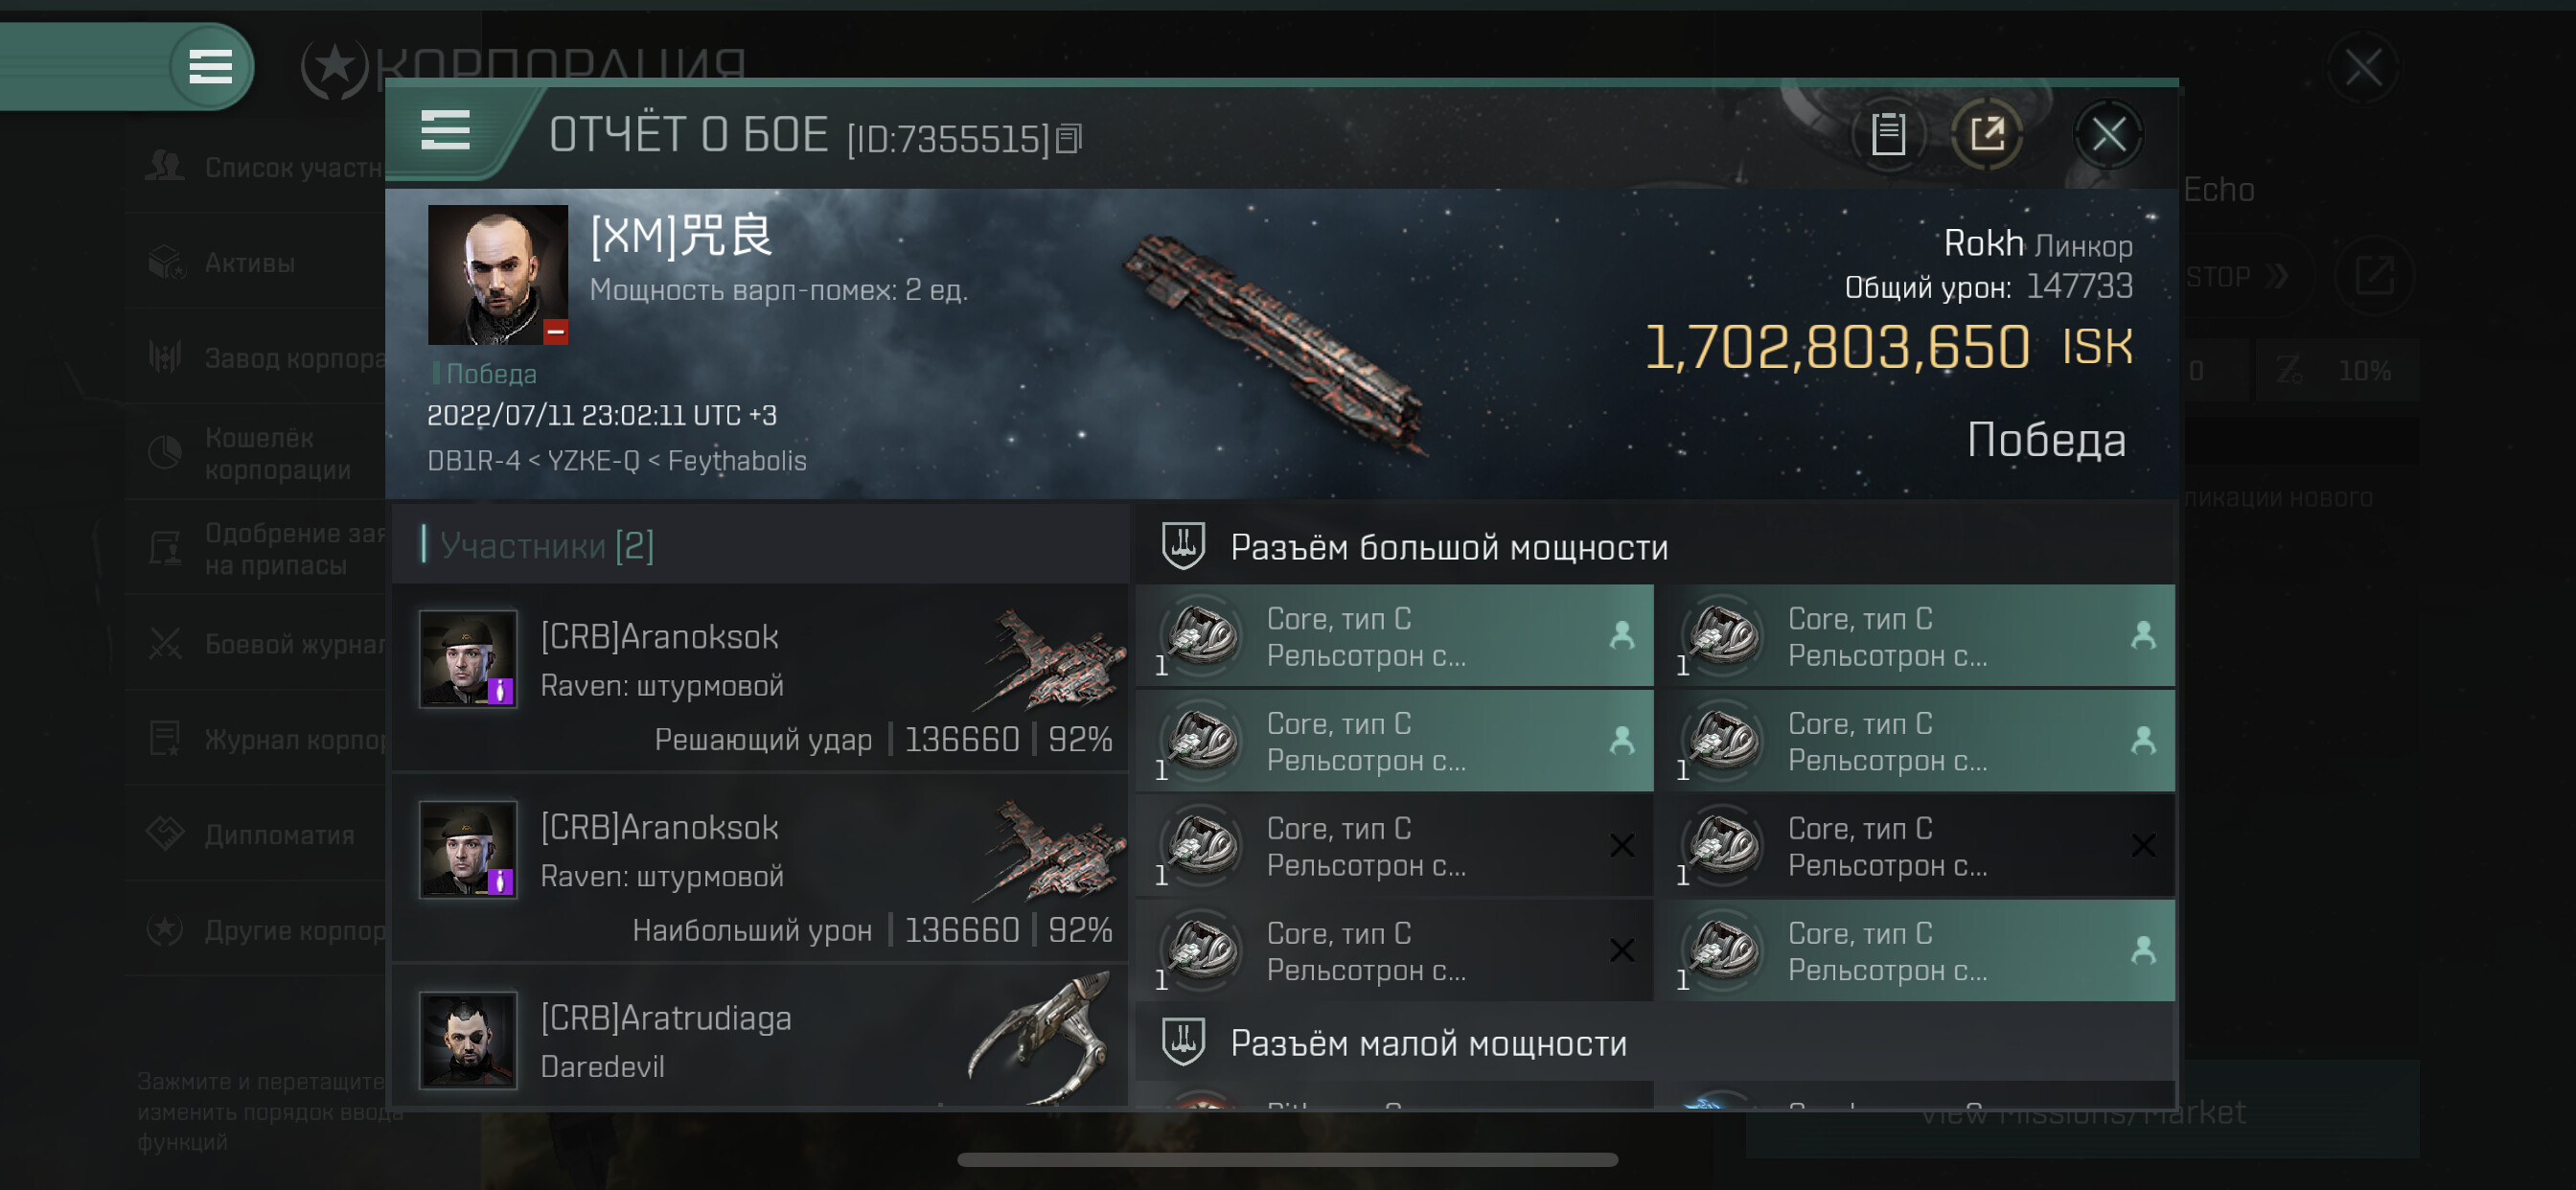The image size is (2576, 1190).
Task: Open the battle report hamburger menu
Action: tap(446, 130)
